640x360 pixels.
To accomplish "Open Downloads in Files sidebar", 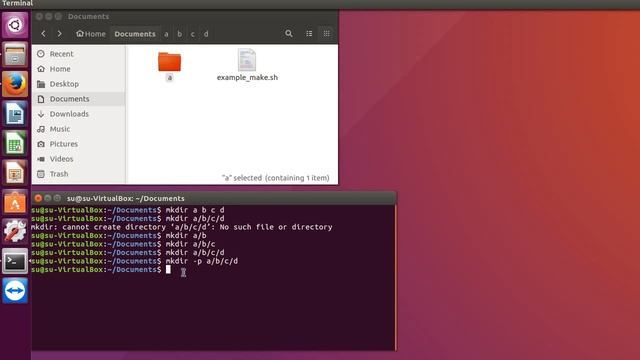I will pyautogui.click(x=79, y=114).
